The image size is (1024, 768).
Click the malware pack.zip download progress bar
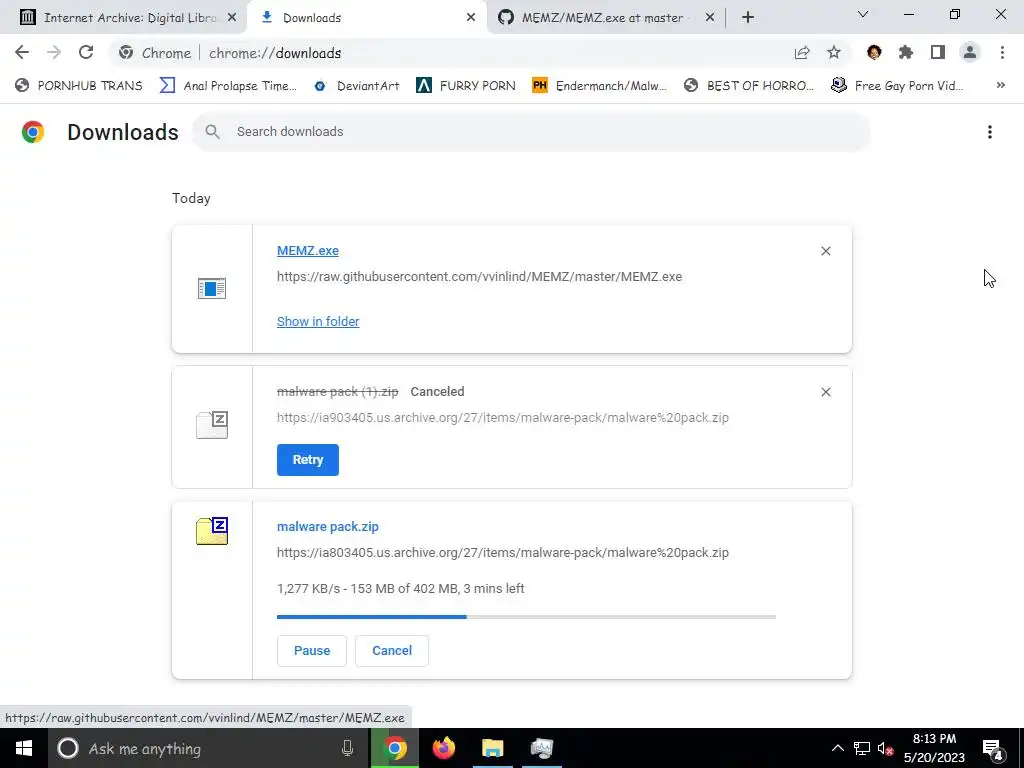click(x=526, y=616)
